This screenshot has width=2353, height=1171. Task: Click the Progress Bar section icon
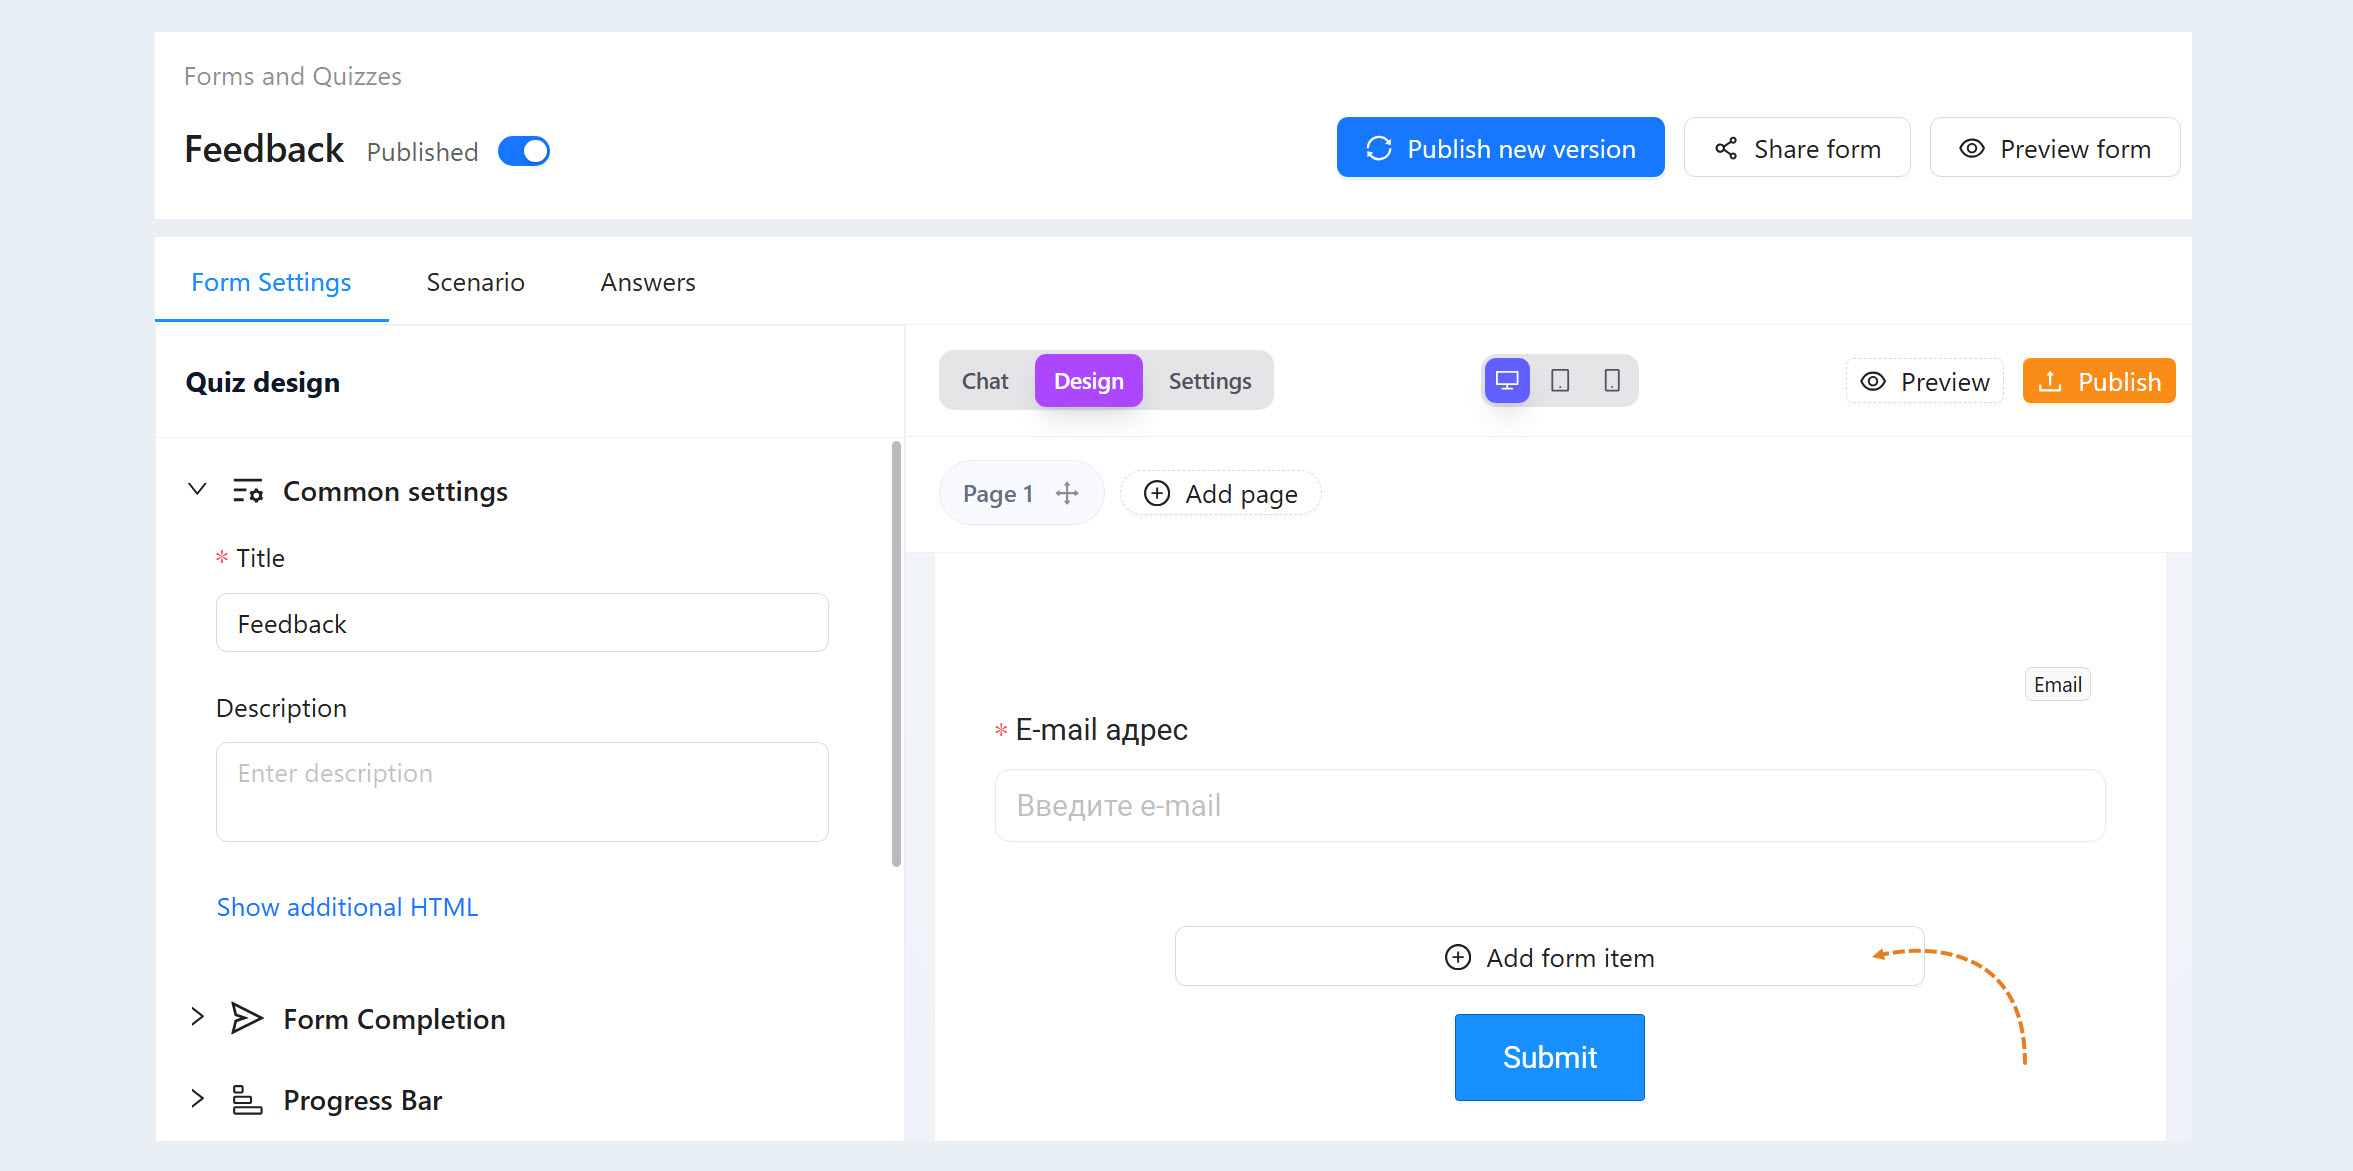coord(247,1099)
